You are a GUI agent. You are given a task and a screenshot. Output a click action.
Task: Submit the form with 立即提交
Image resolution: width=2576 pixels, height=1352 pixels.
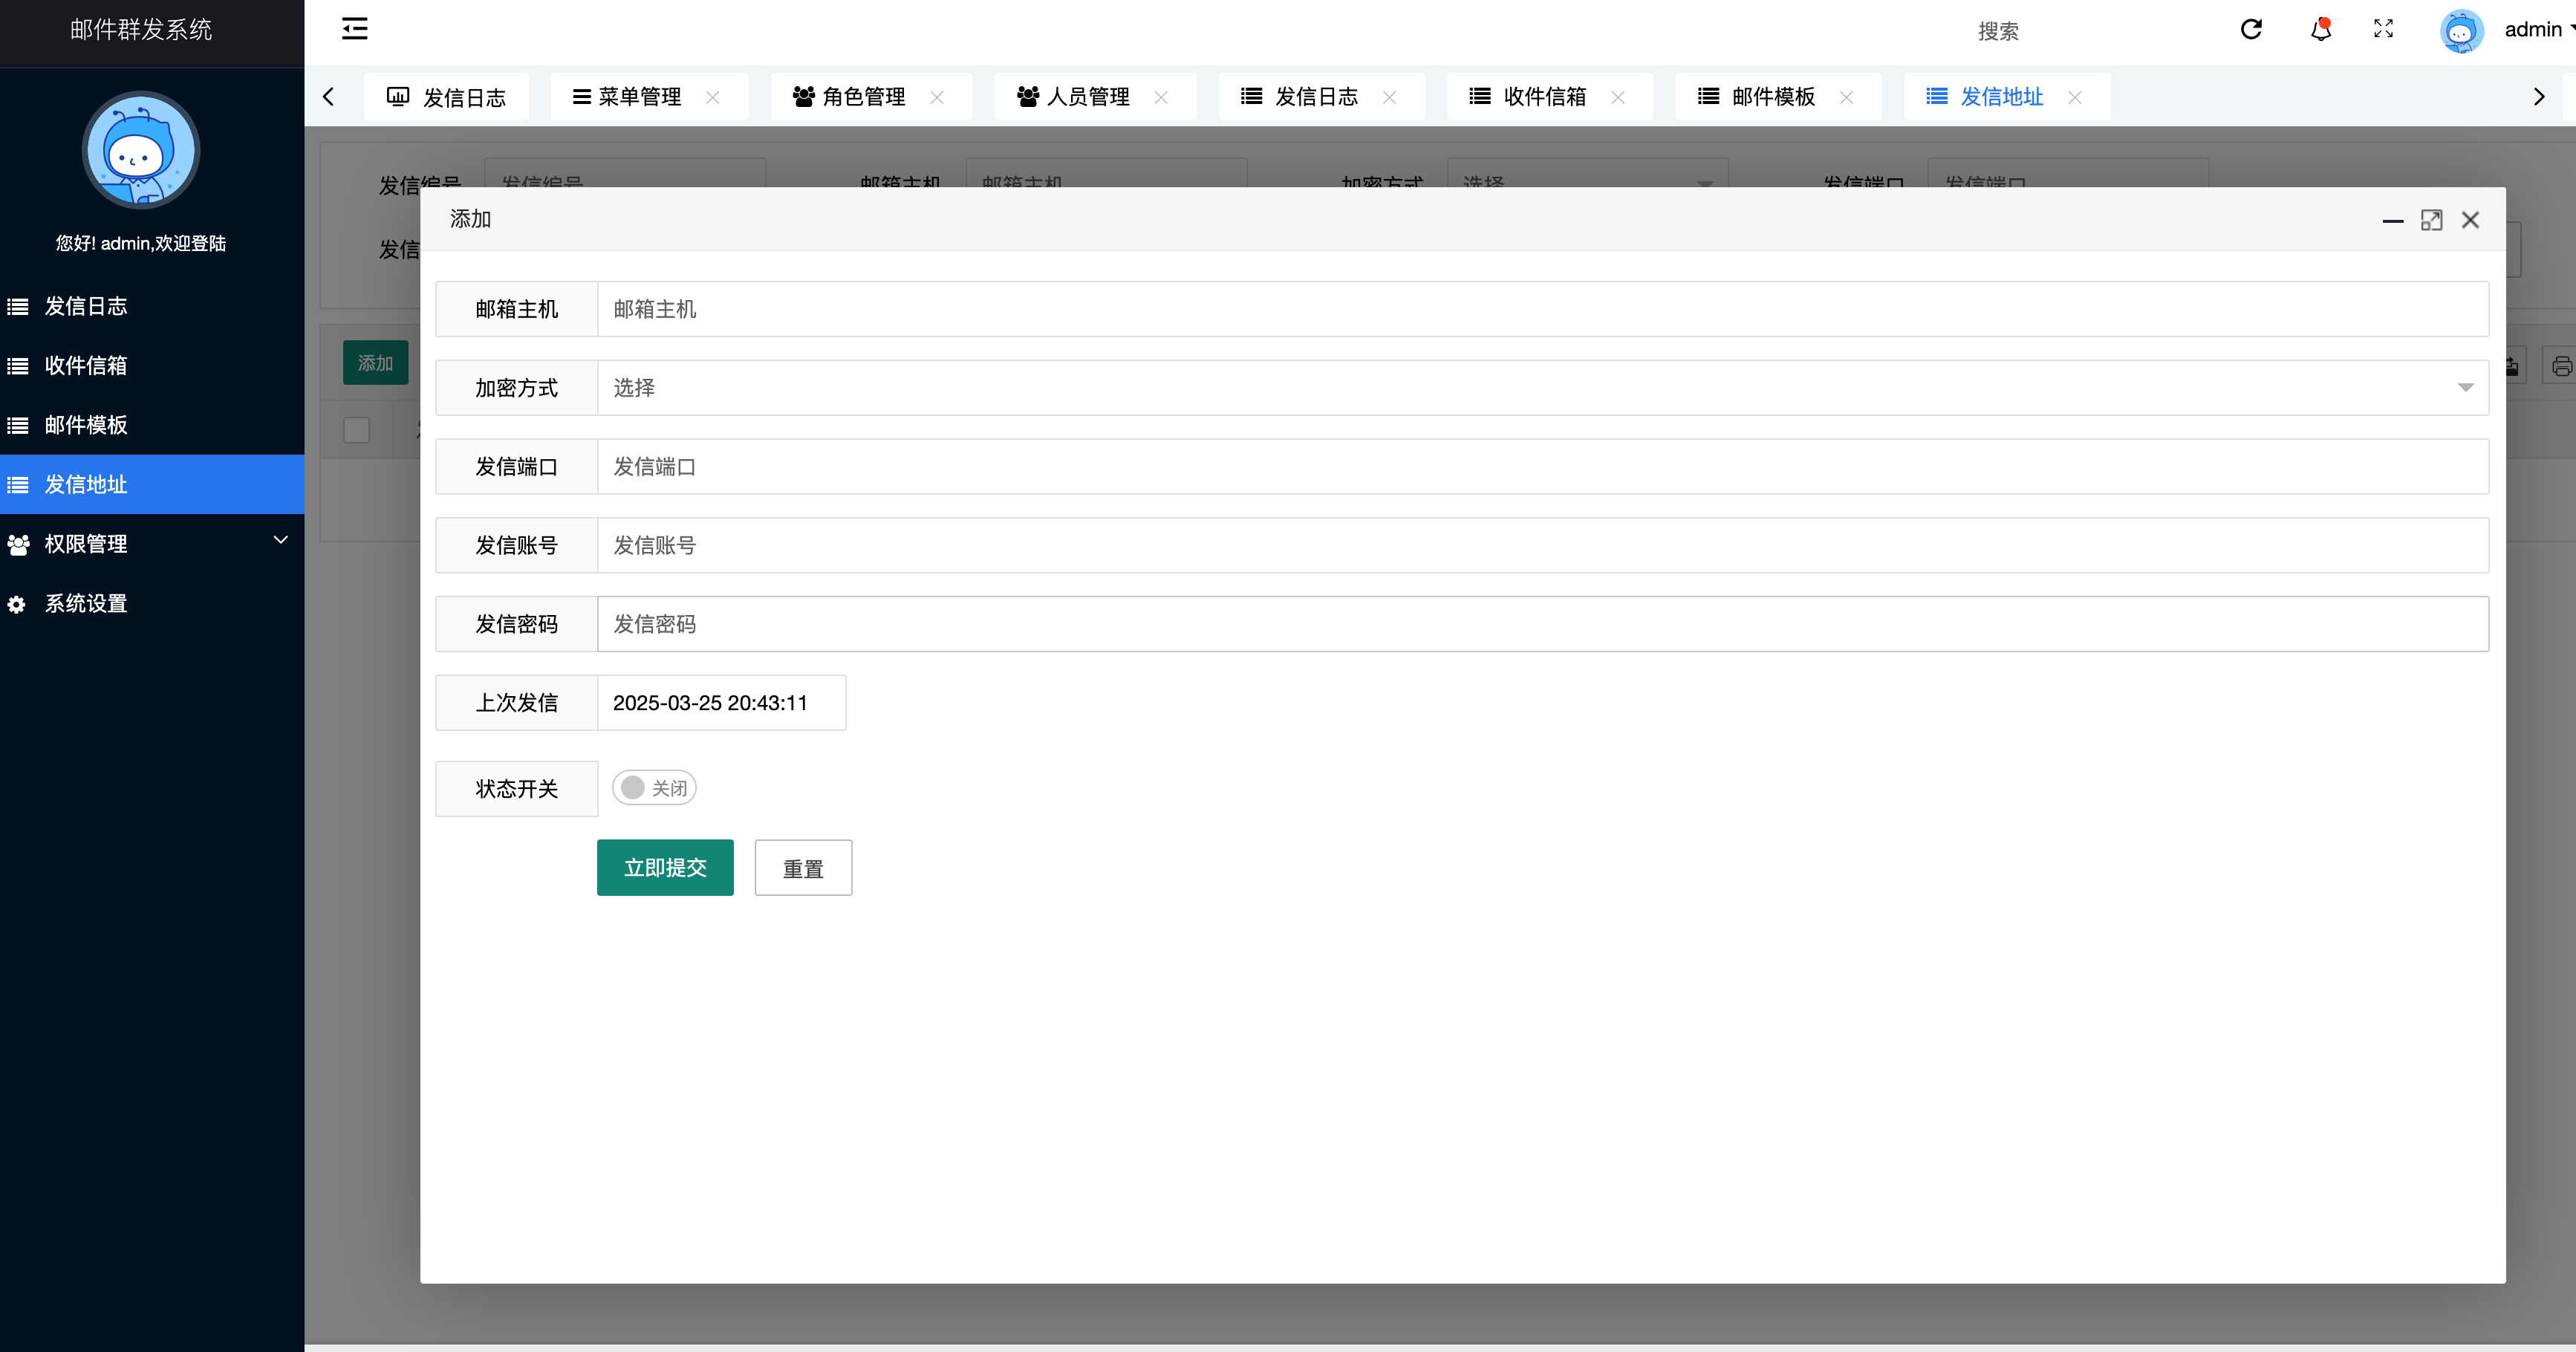tap(665, 868)
